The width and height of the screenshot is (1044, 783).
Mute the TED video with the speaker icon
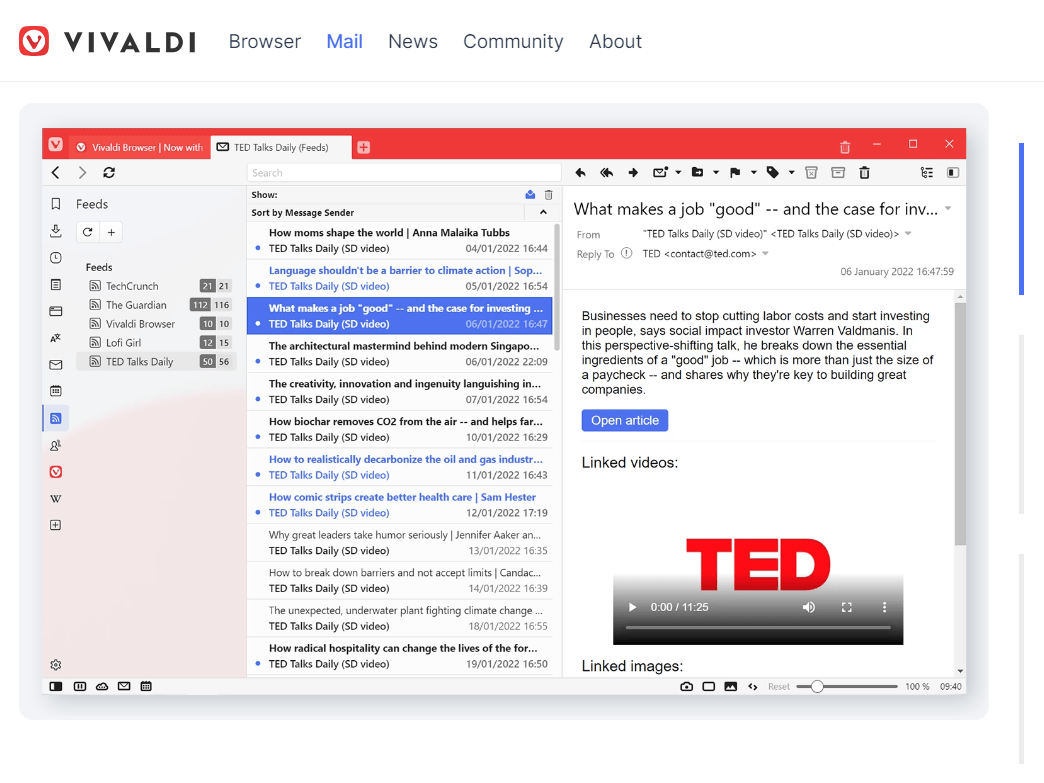click(x=808, y=607)
